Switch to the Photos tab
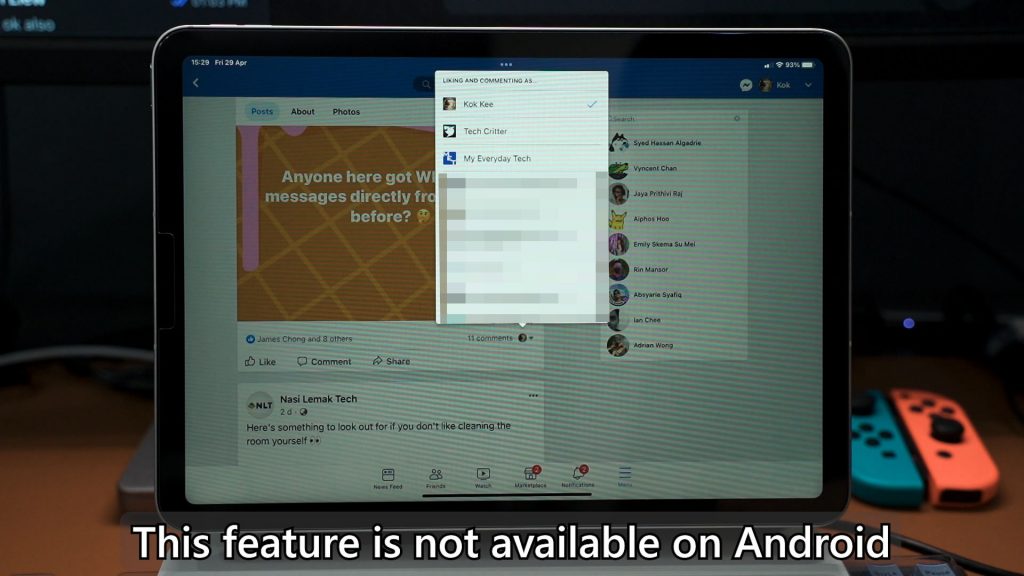Viewport: 1024px width, 576px height. [346, 112]
